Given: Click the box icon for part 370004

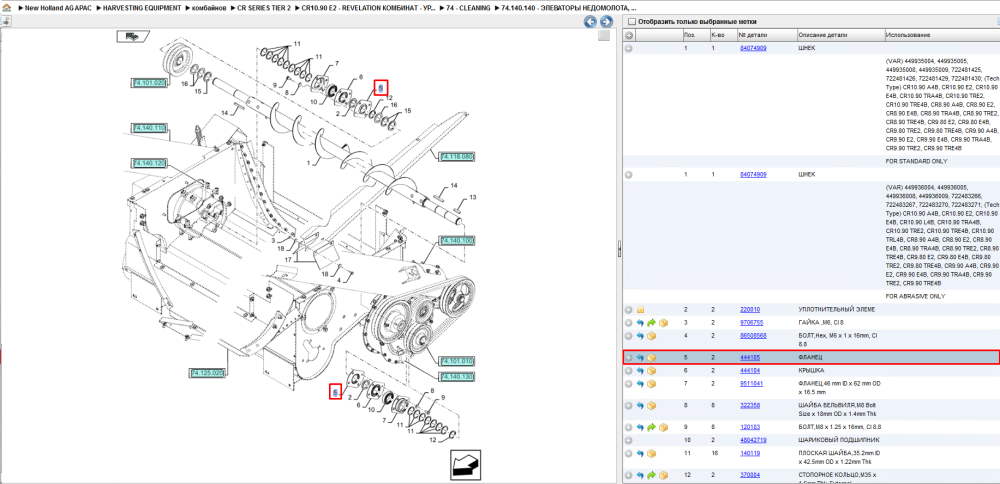Looking at the screenshot, I should [x=663, y=476].
